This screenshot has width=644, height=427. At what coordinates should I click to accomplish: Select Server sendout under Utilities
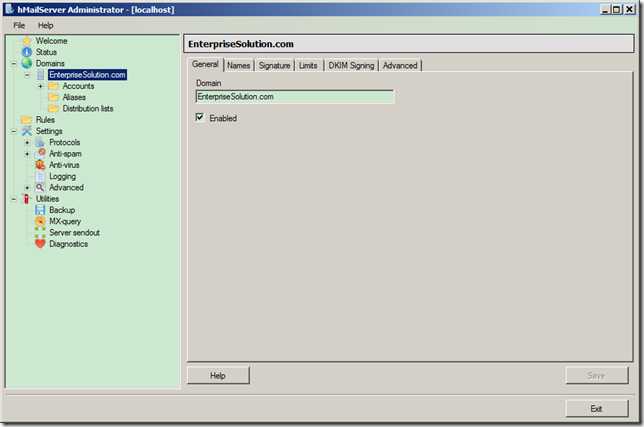tap(74, 233)
